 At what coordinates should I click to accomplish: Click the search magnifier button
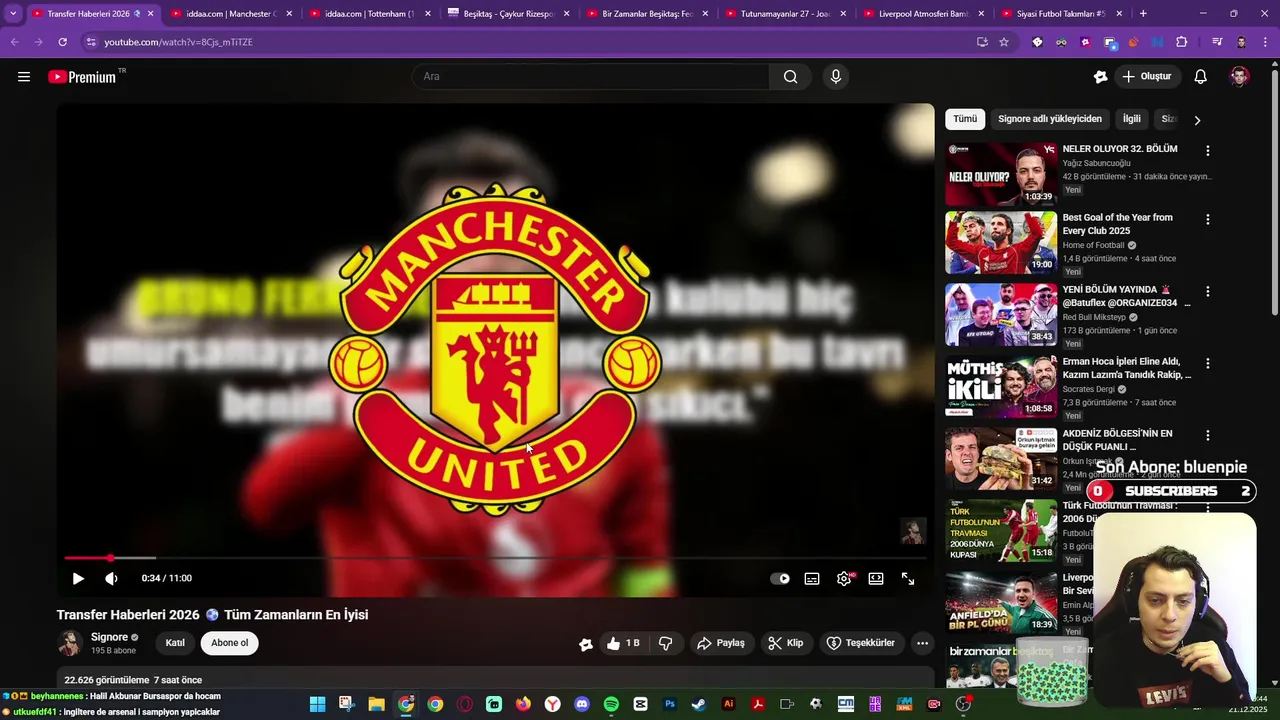790,77
